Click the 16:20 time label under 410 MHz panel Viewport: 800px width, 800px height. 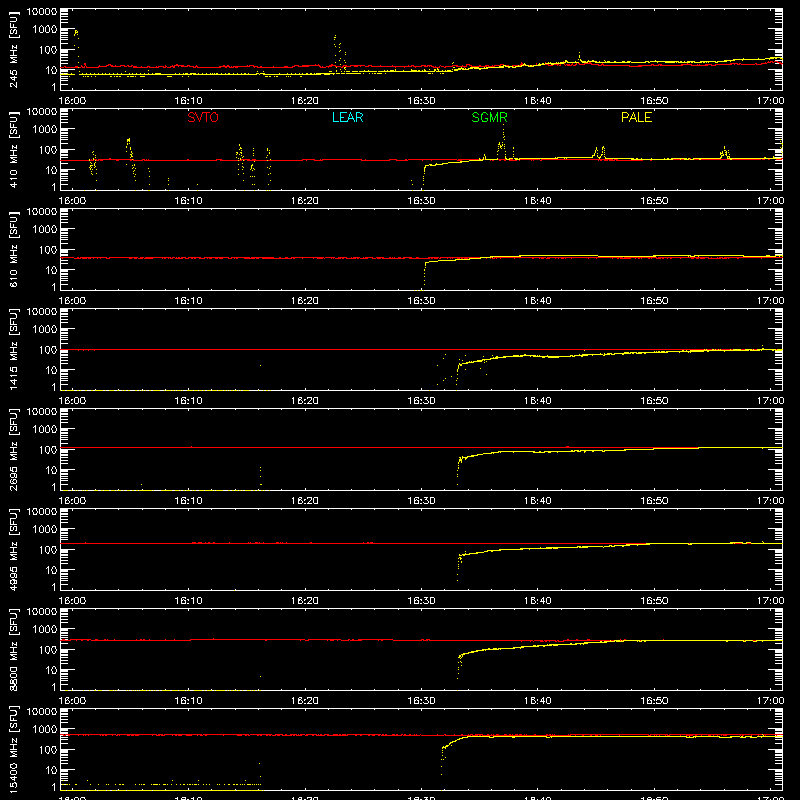pos(305,201)
